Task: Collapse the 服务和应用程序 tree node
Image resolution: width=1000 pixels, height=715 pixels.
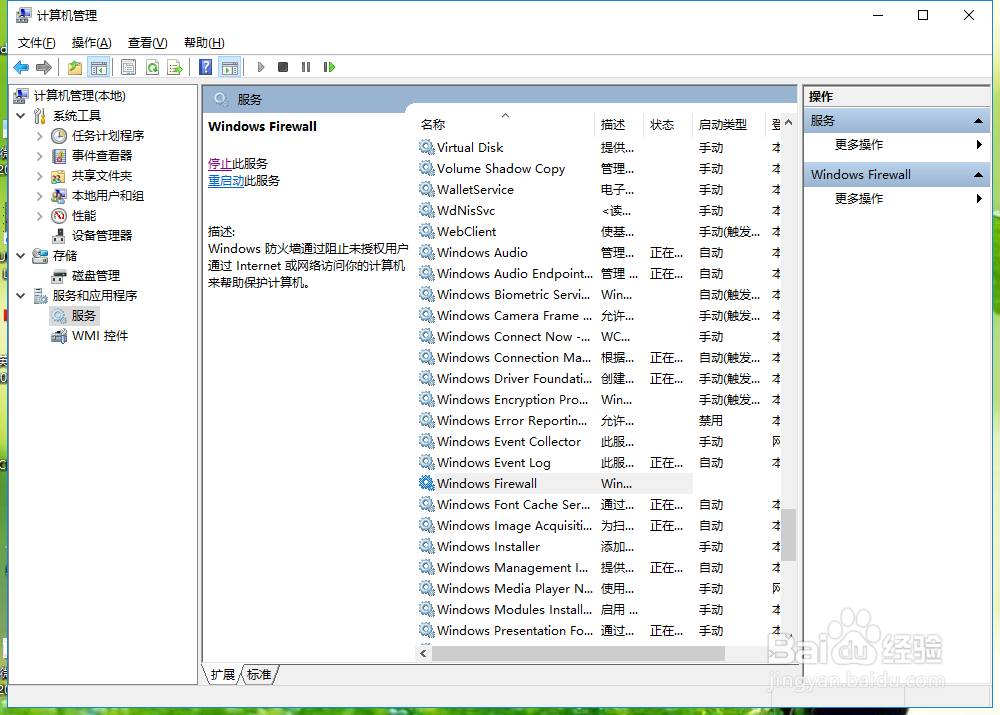Action: click(x=21, y=295)
